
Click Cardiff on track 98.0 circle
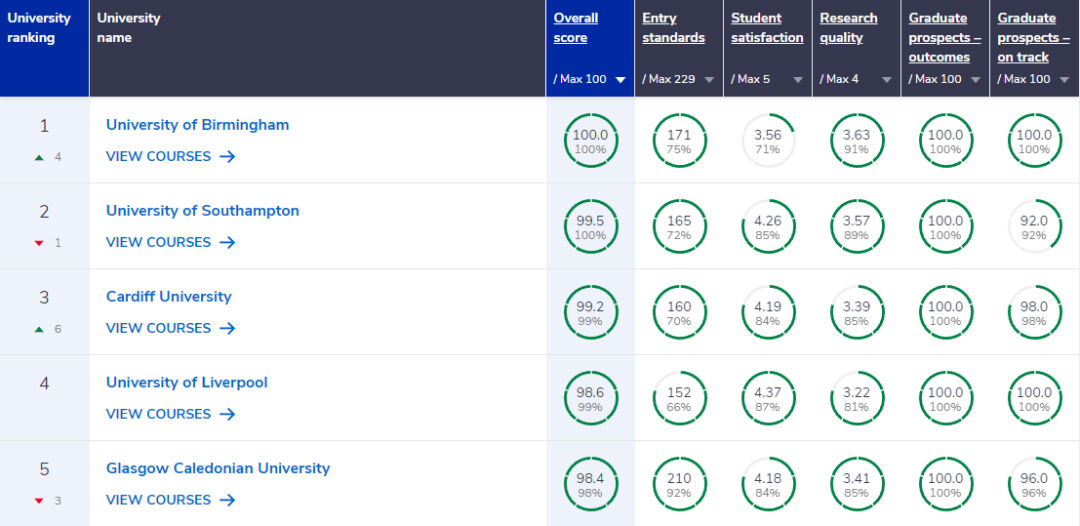[x=1035, y=313]
